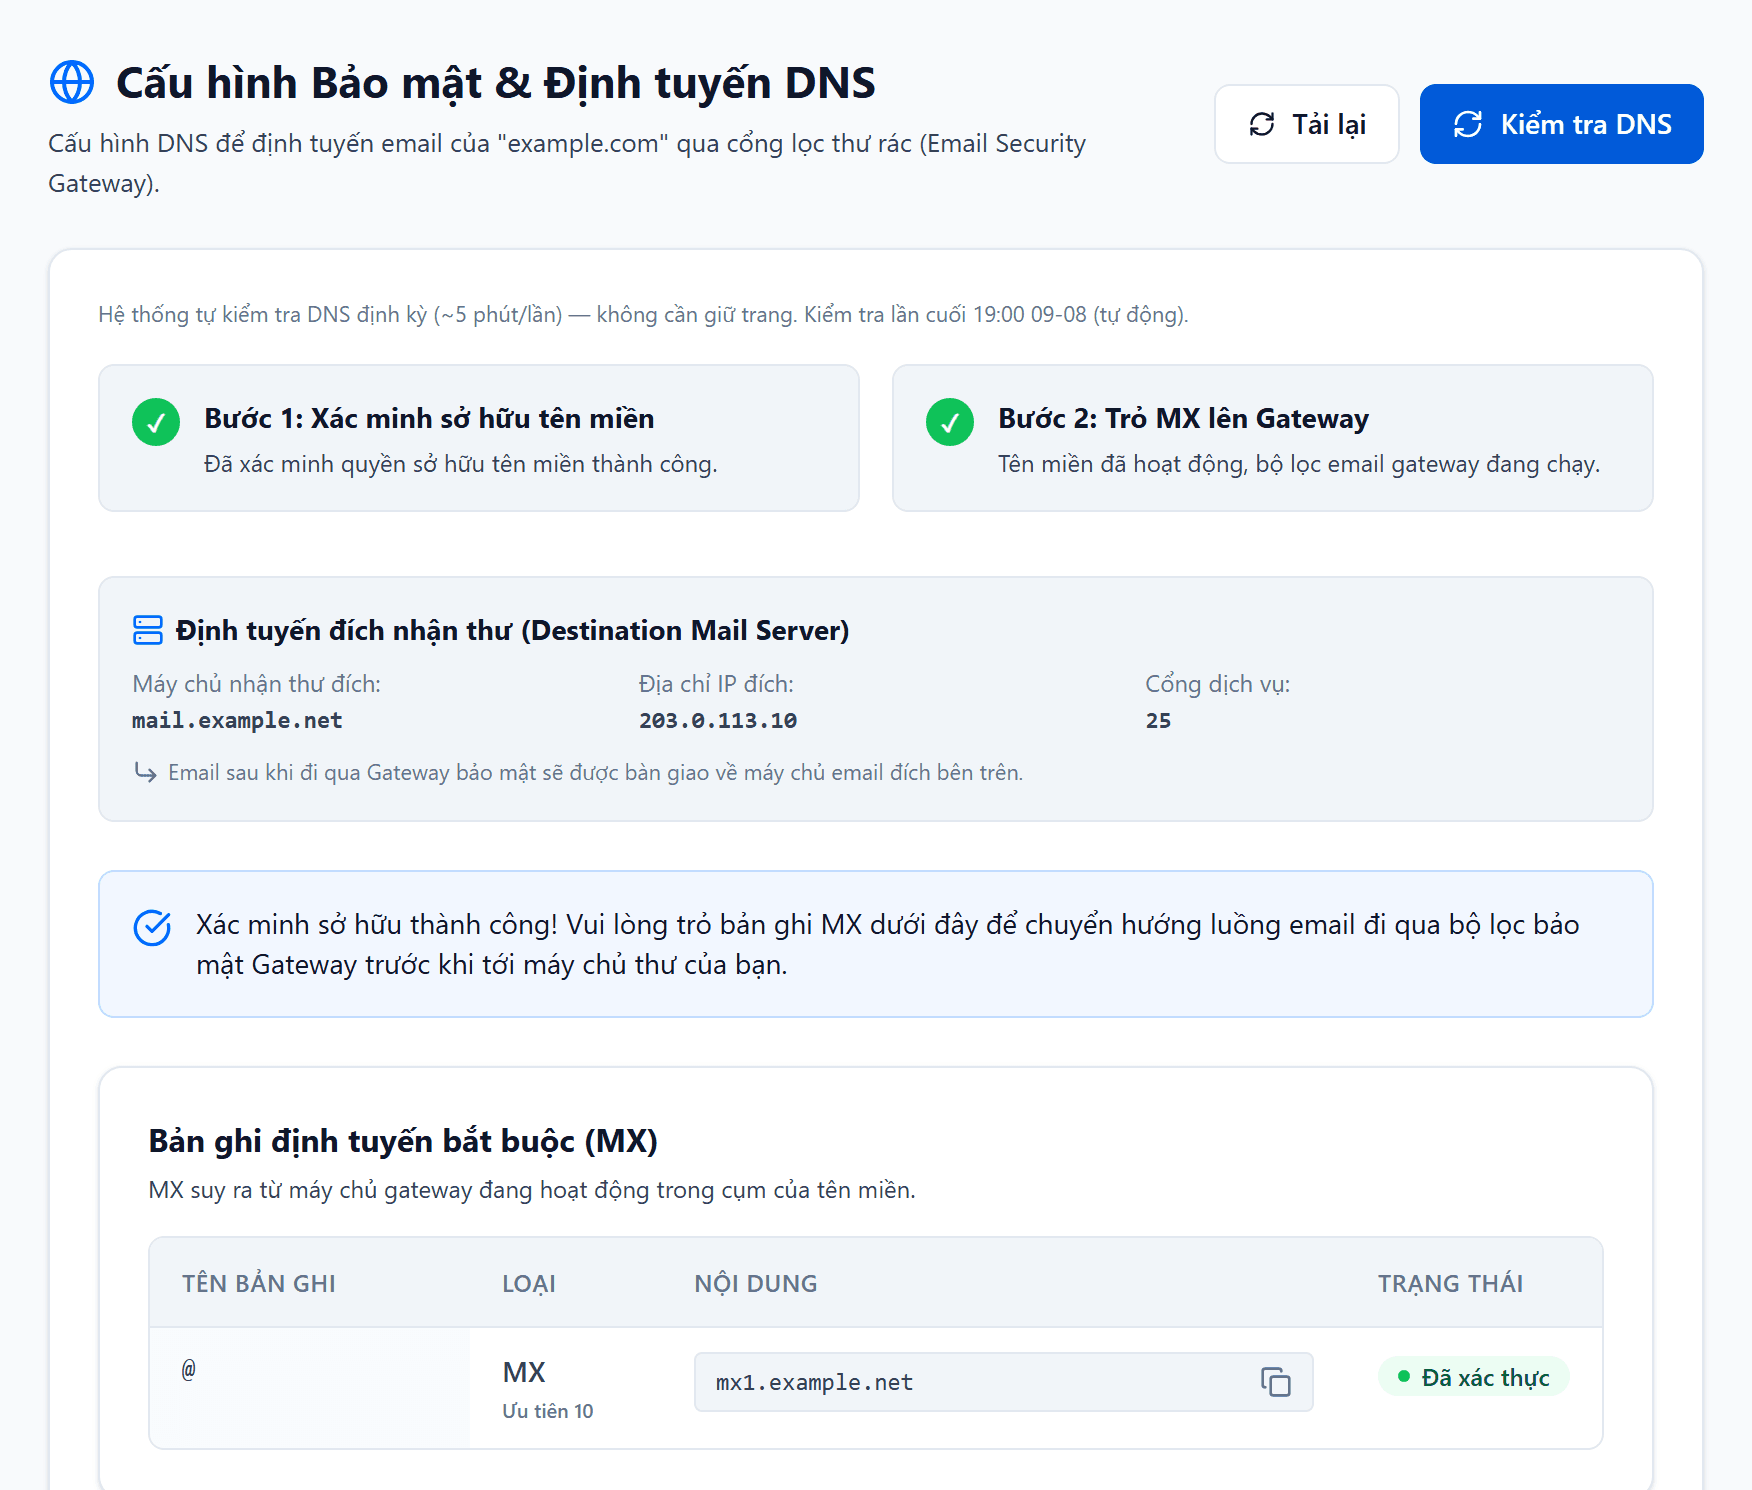Copy the mx1.example.net record value
Image resolution: width=1752 pixels, height=1490 pixels.
pyautogui.click(x=1275, y=1382)
